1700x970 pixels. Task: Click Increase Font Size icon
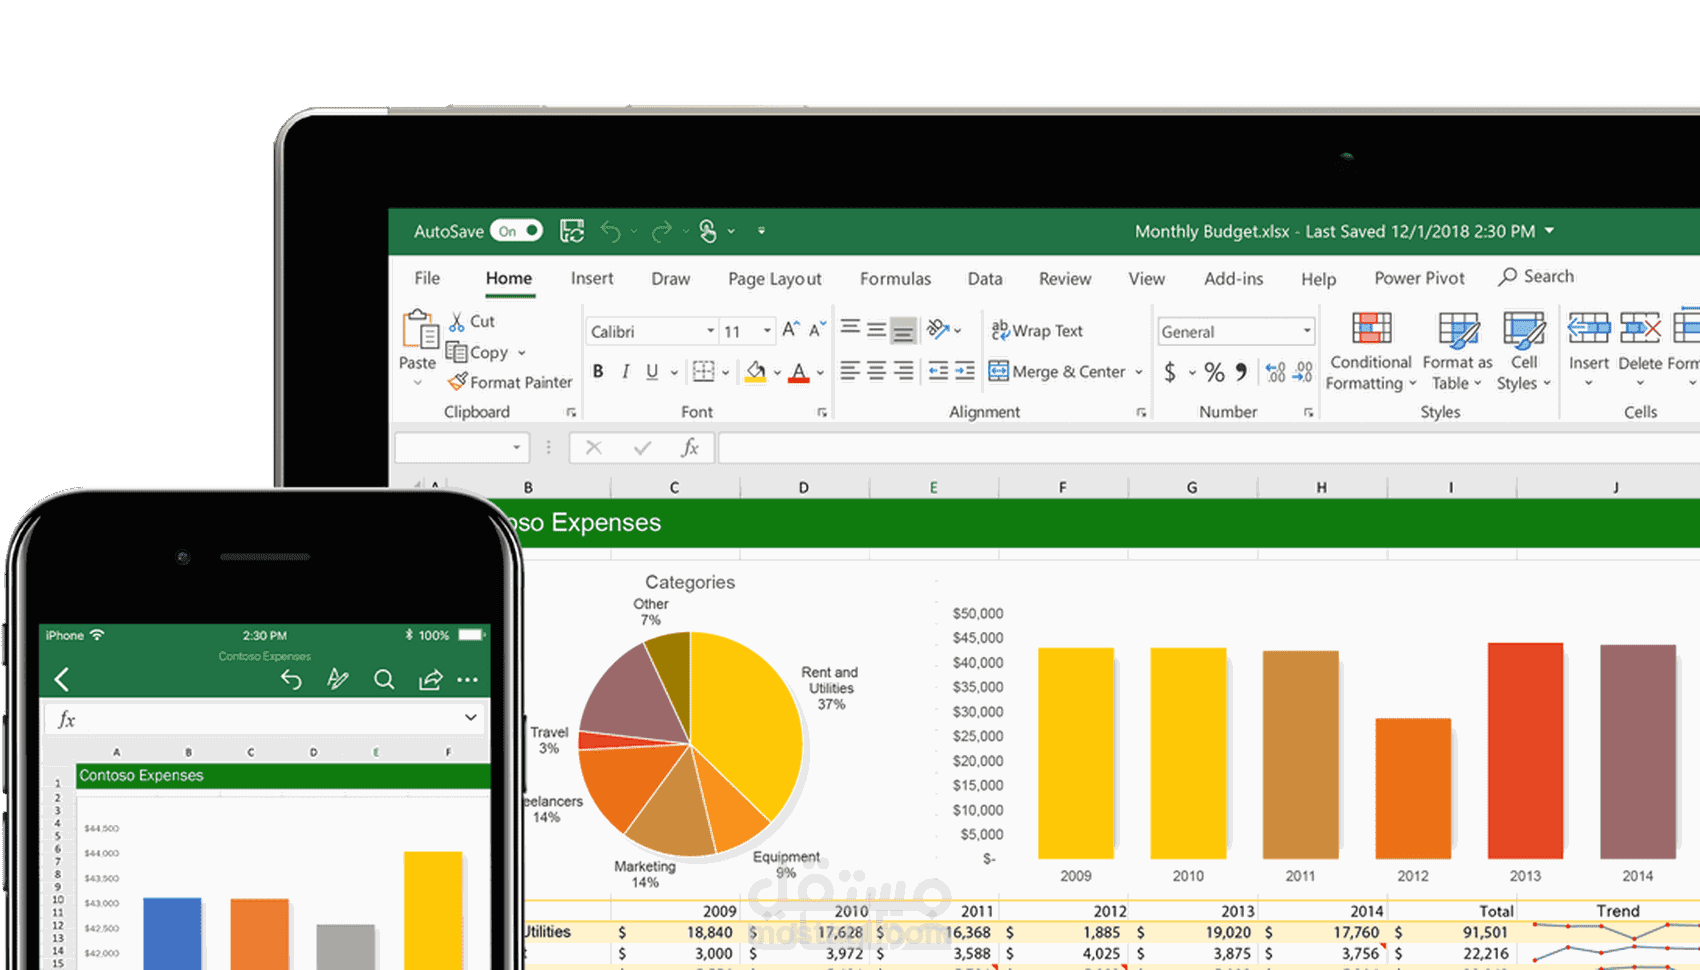point(791,329)
